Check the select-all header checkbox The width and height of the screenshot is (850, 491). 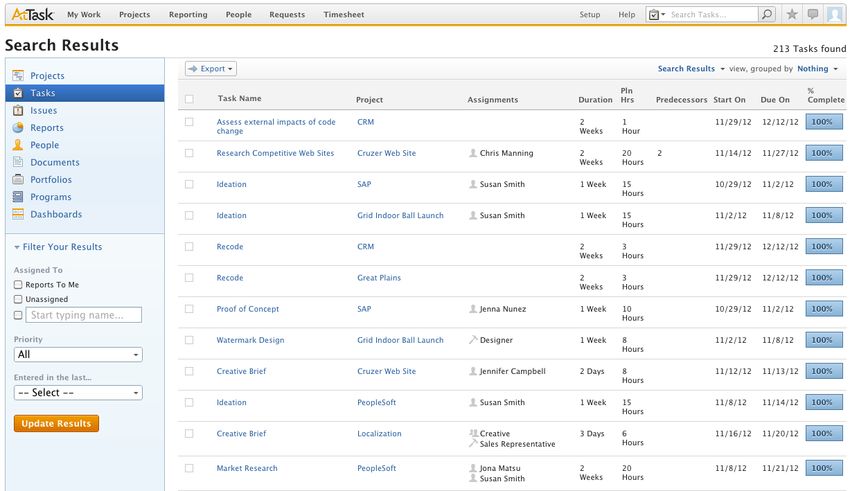[x=189, y=99]
